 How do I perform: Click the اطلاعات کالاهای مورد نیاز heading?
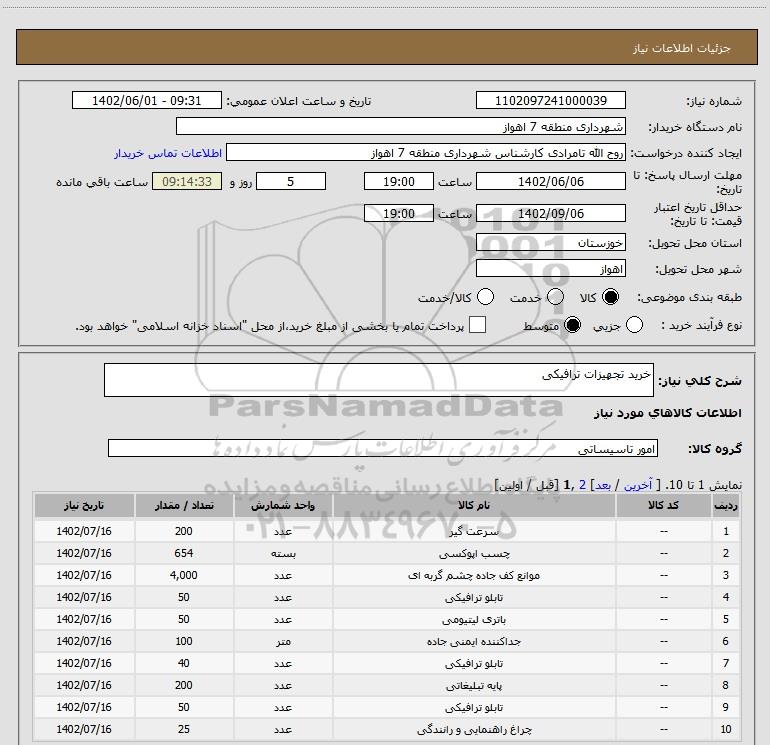coord(667,413)
